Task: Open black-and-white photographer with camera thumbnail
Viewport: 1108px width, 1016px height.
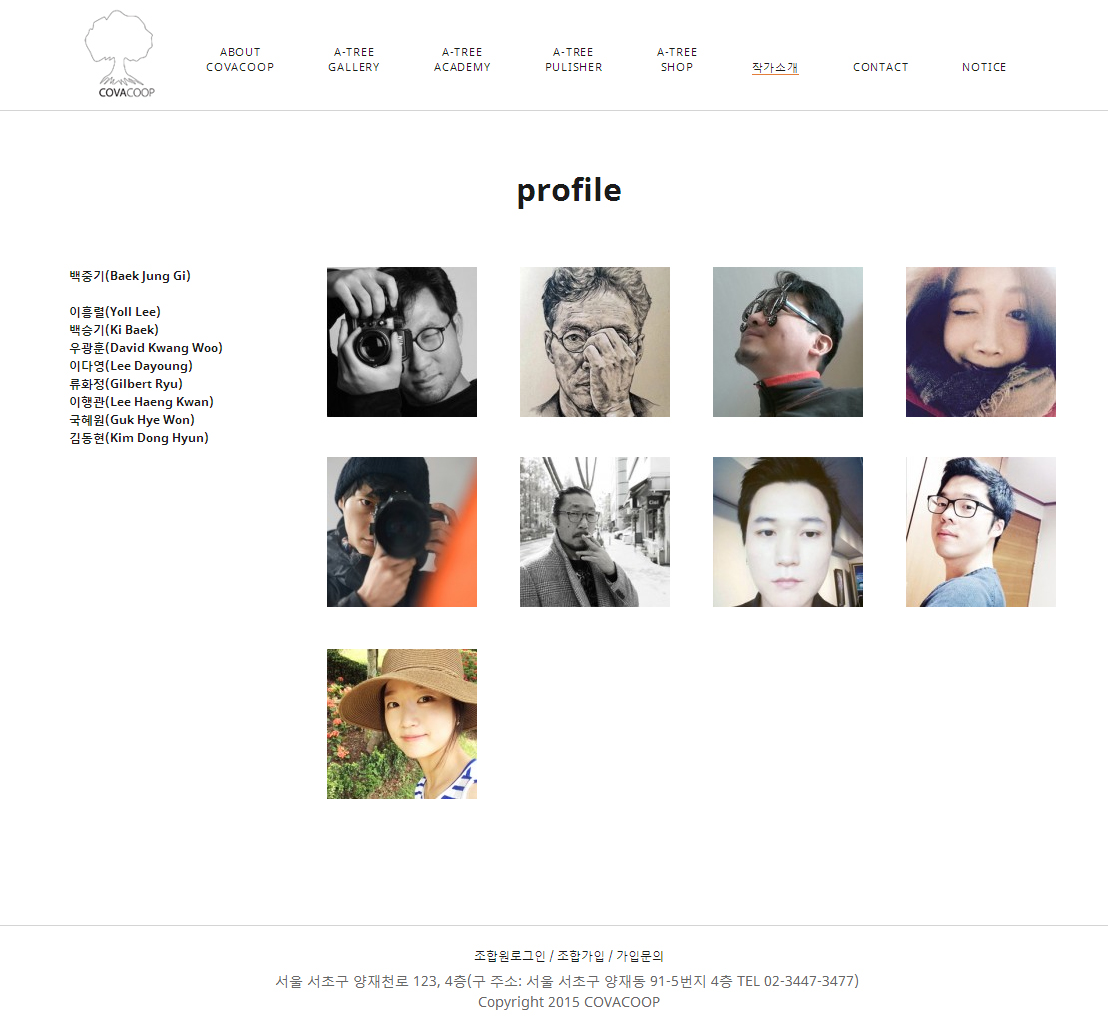Action: tap(402, 342)
